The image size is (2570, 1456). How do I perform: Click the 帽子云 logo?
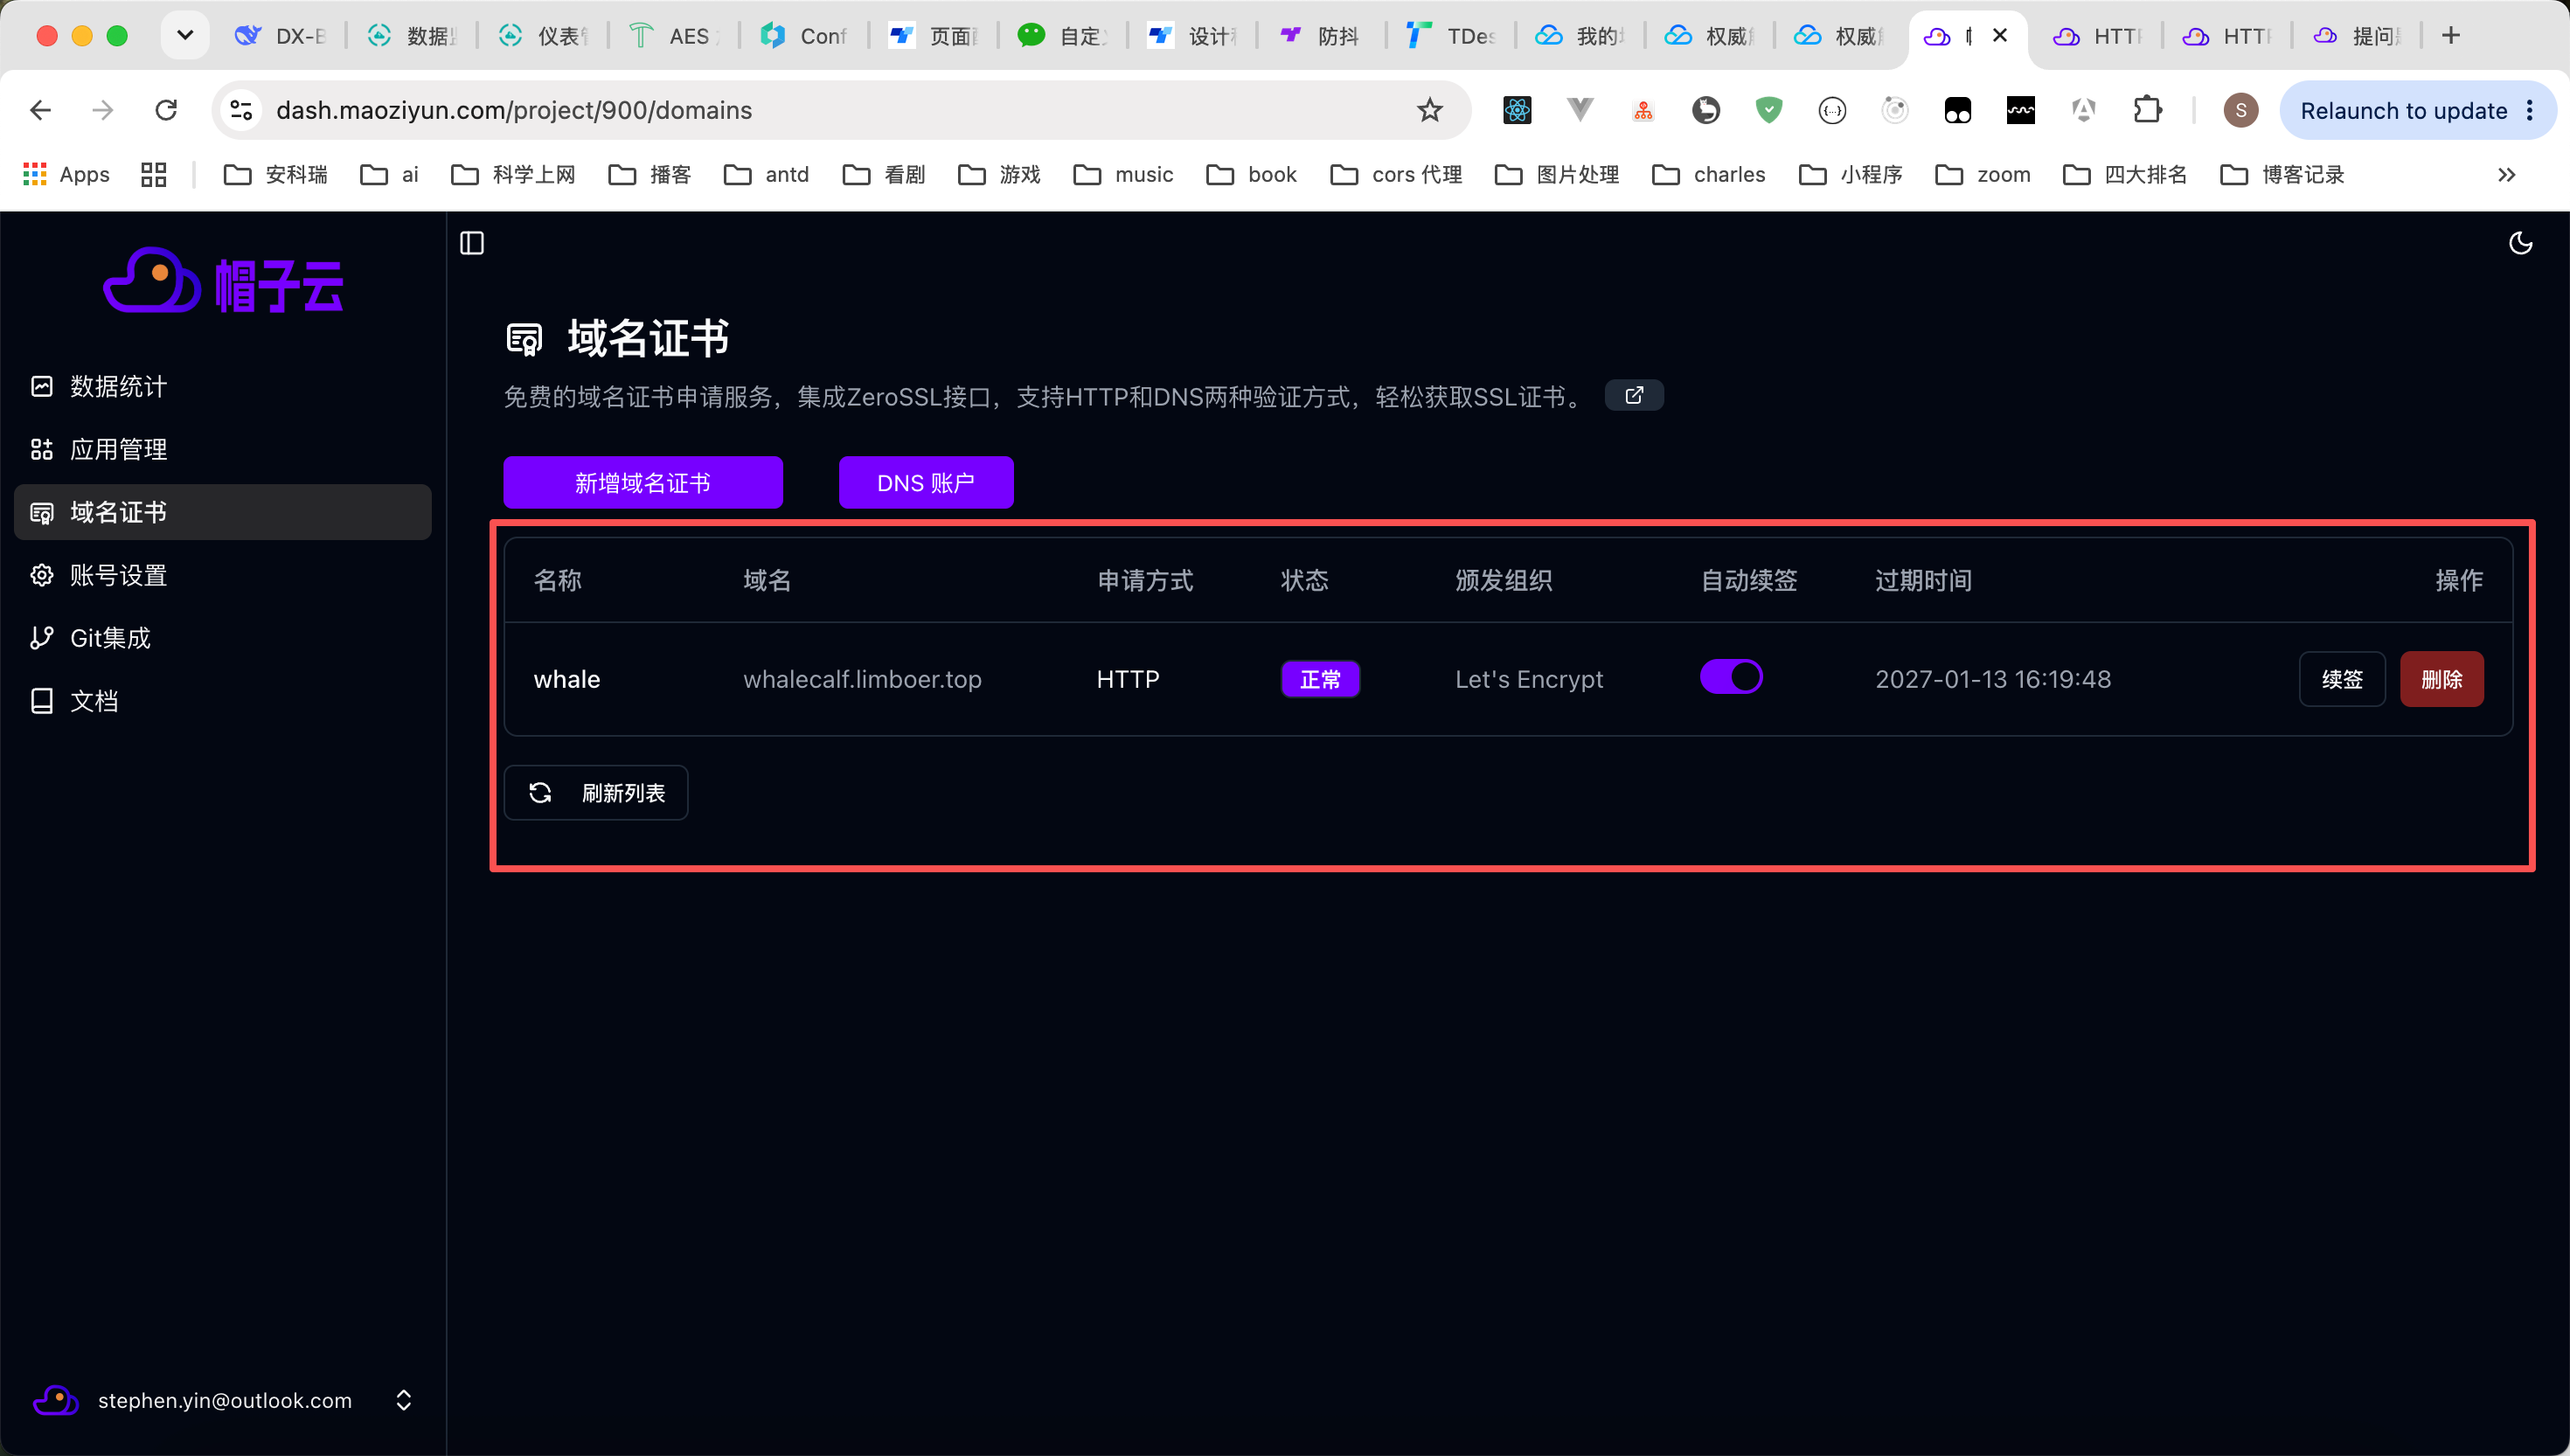(x=223, y=281)
